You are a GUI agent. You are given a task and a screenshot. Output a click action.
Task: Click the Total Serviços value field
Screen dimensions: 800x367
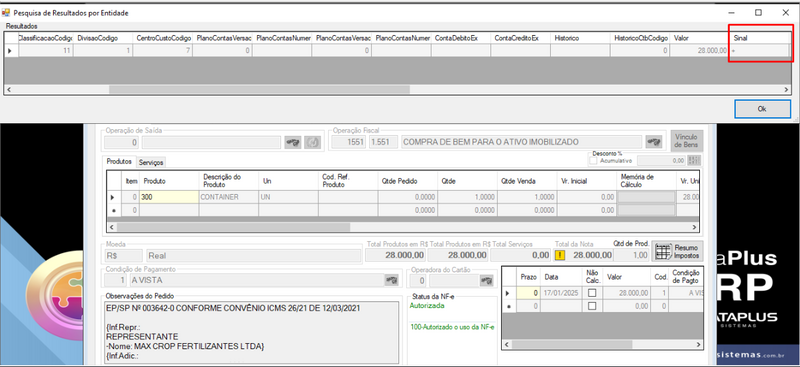click(x=521, y=255)
